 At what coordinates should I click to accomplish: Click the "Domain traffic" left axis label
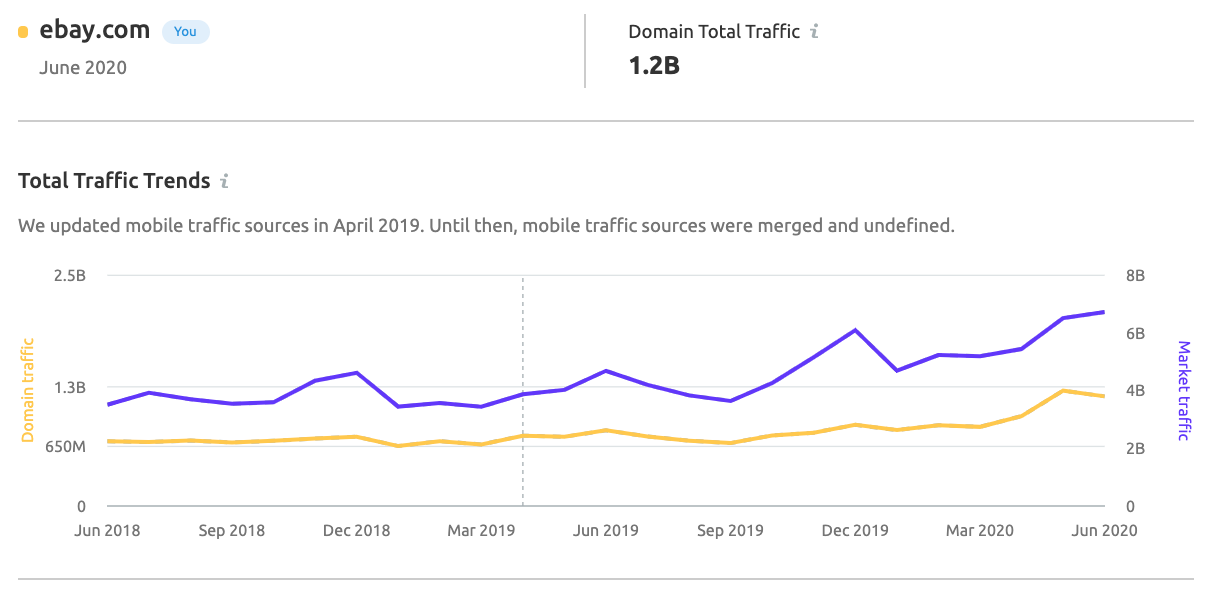pos(28,390)
